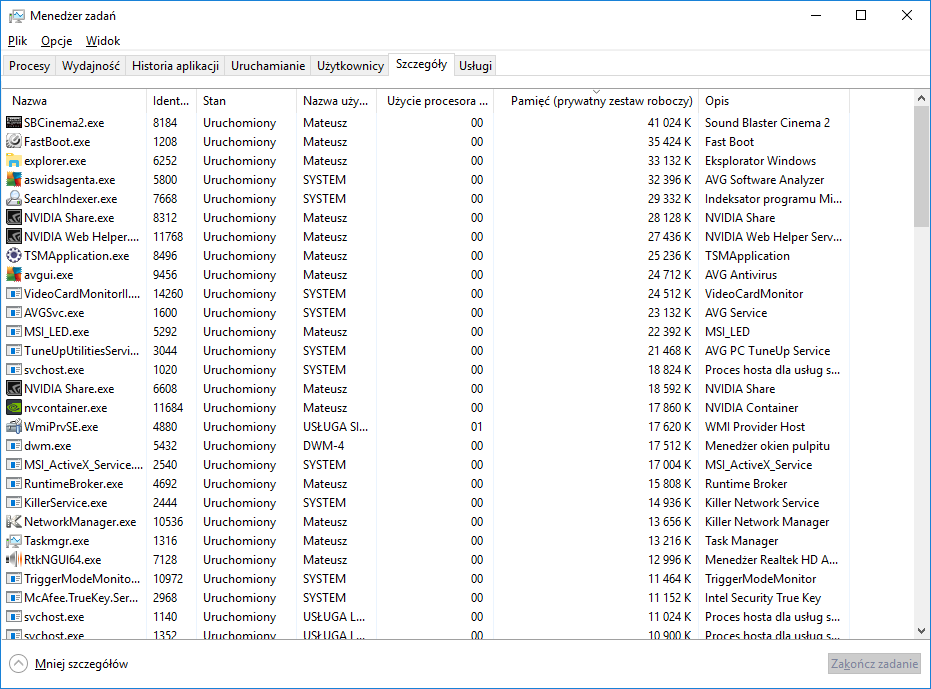Click the KillerService.exe process icon
Image resolution: width=931 pixels, height=689 pixels.
14,502
